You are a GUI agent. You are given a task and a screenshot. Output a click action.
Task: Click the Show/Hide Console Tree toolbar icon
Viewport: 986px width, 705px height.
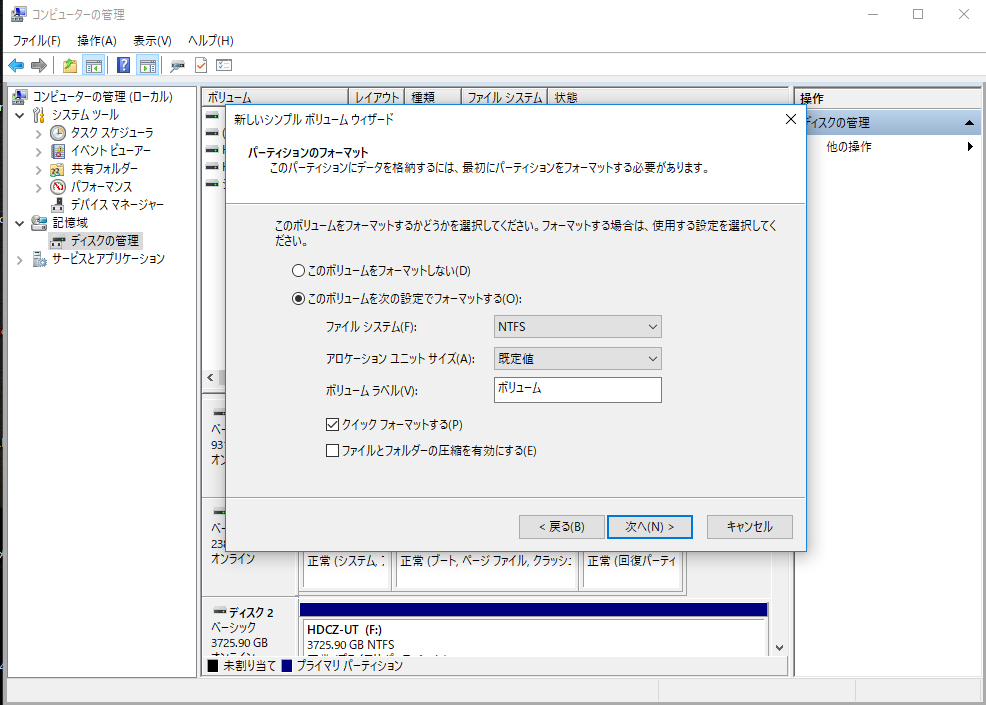[94, 66]
